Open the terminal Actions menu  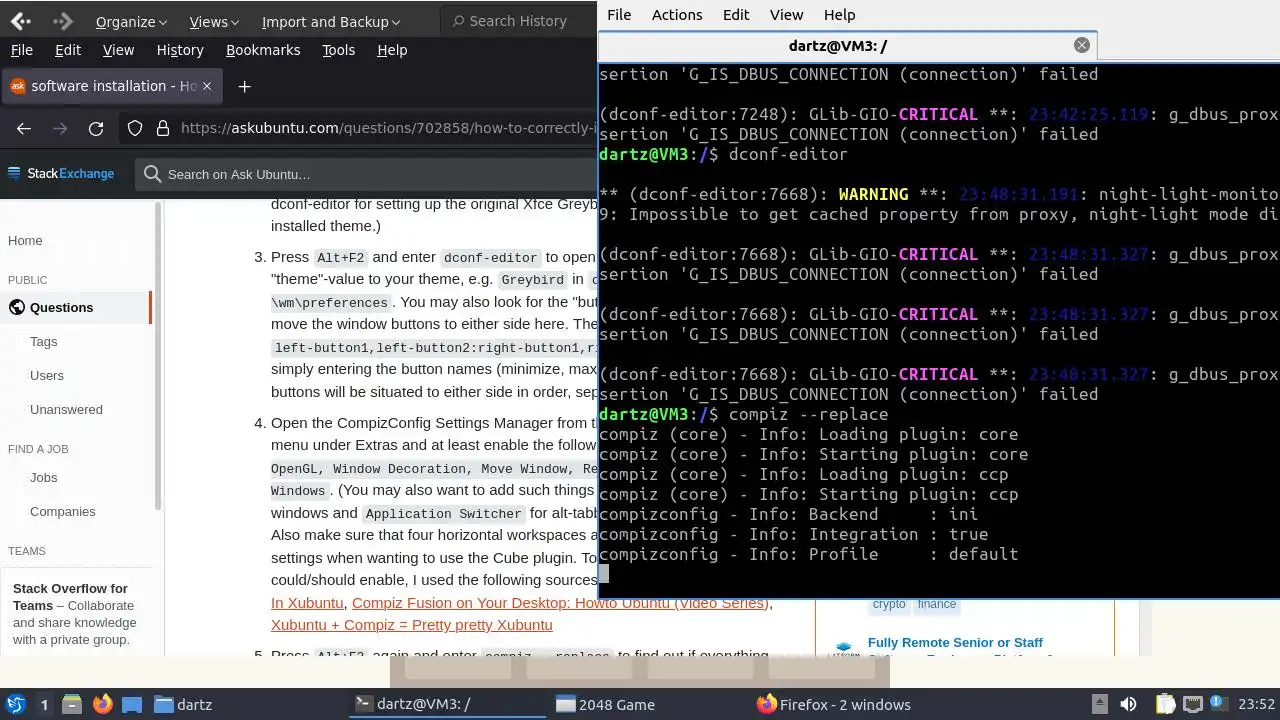[x=677, y=15]
